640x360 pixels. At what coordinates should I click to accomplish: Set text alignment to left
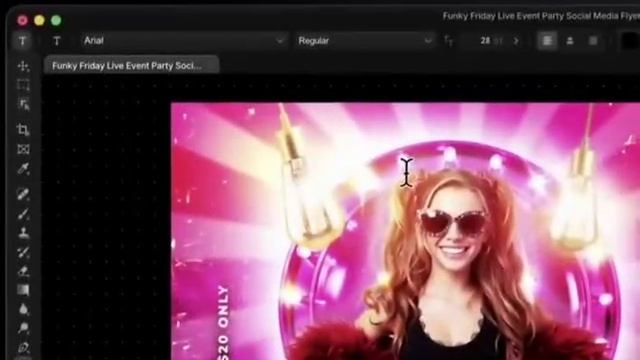(547, 41)
